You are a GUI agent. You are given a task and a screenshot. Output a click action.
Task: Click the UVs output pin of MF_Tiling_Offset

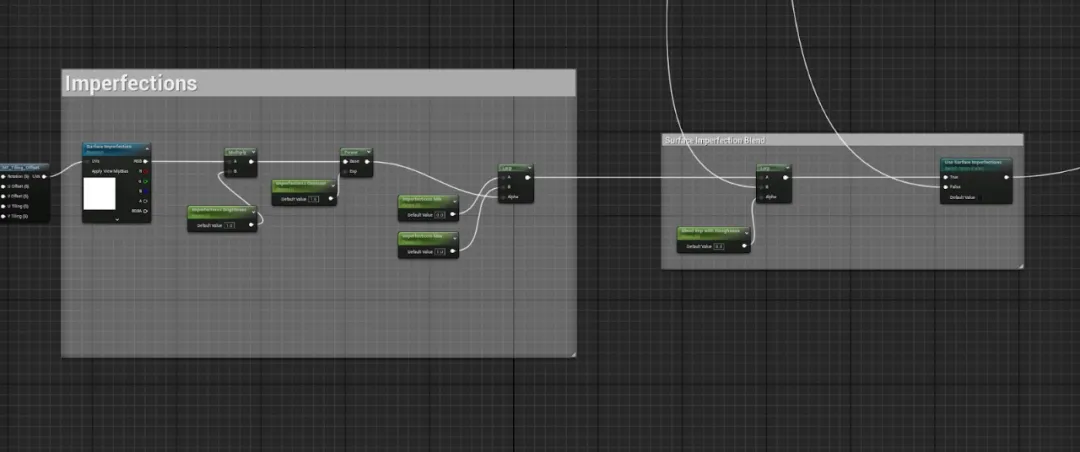[44, 176]
